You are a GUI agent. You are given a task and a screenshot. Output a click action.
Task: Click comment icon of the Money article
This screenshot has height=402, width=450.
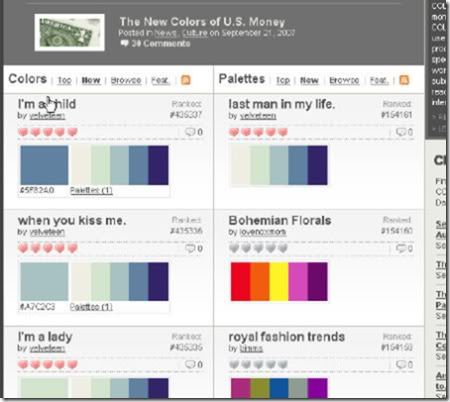[124, 43]
